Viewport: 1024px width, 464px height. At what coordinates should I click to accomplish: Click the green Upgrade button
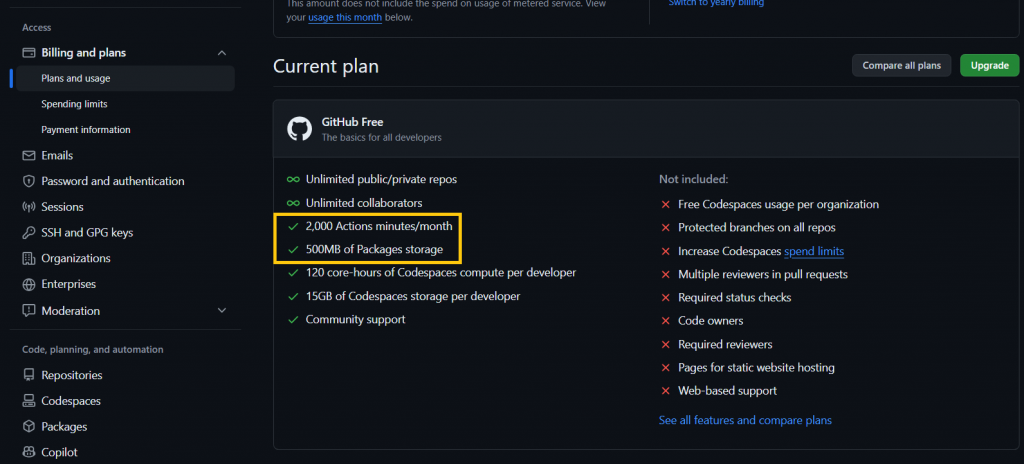click(x=989, y=65)
